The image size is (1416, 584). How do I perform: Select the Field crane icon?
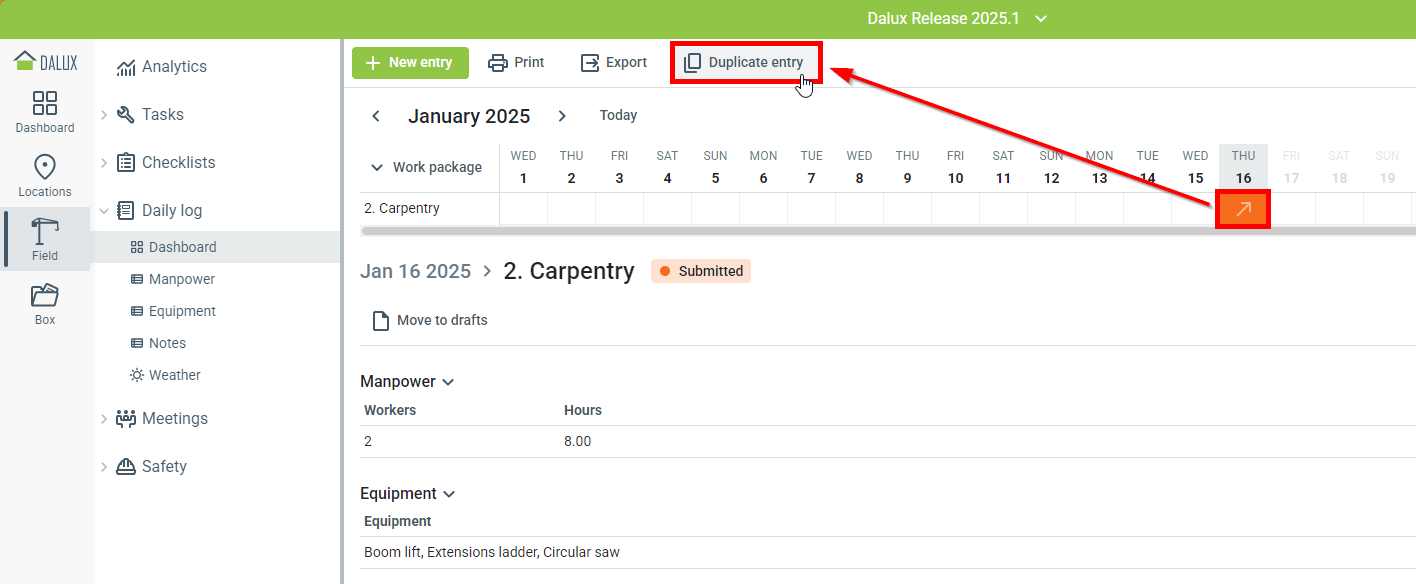point(45,232)
